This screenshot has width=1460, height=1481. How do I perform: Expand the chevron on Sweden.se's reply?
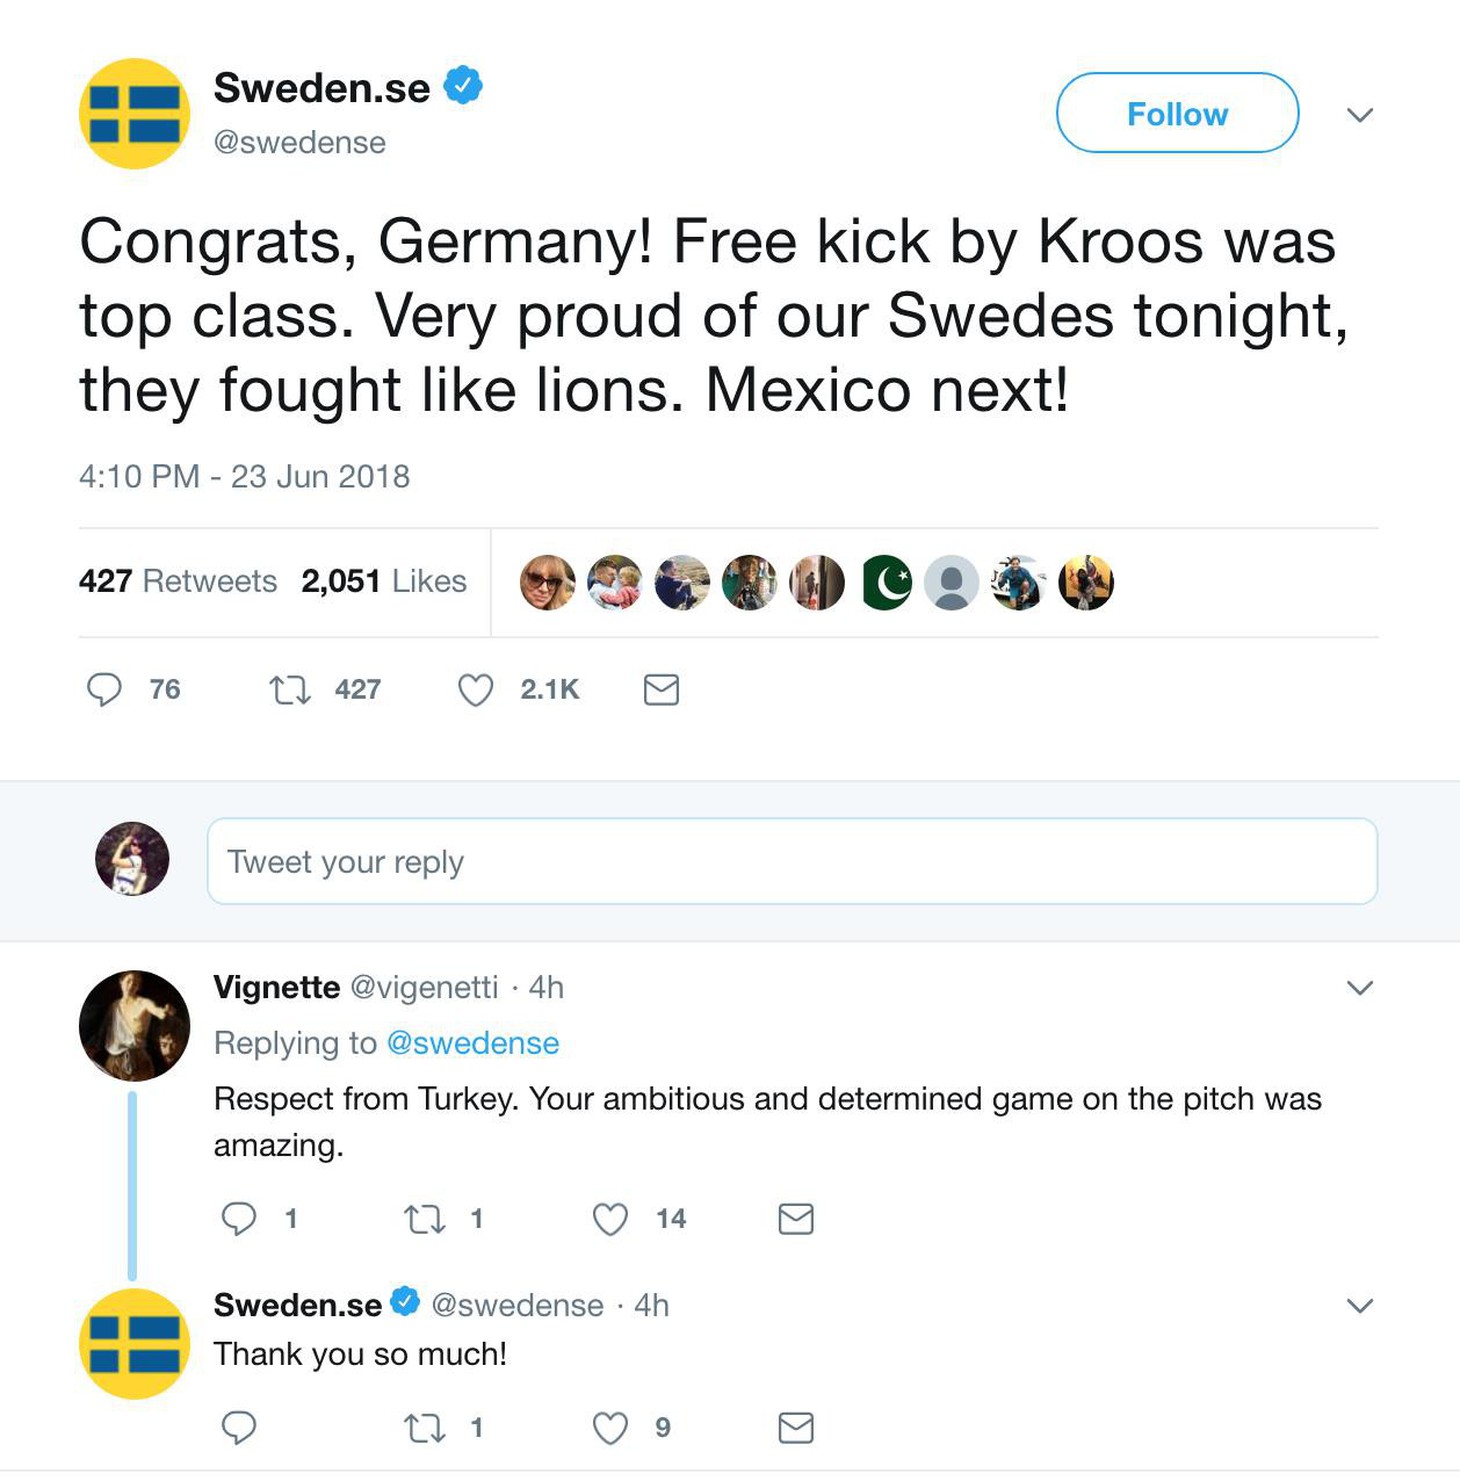pyautogui.click(x=1360, y=1306)
